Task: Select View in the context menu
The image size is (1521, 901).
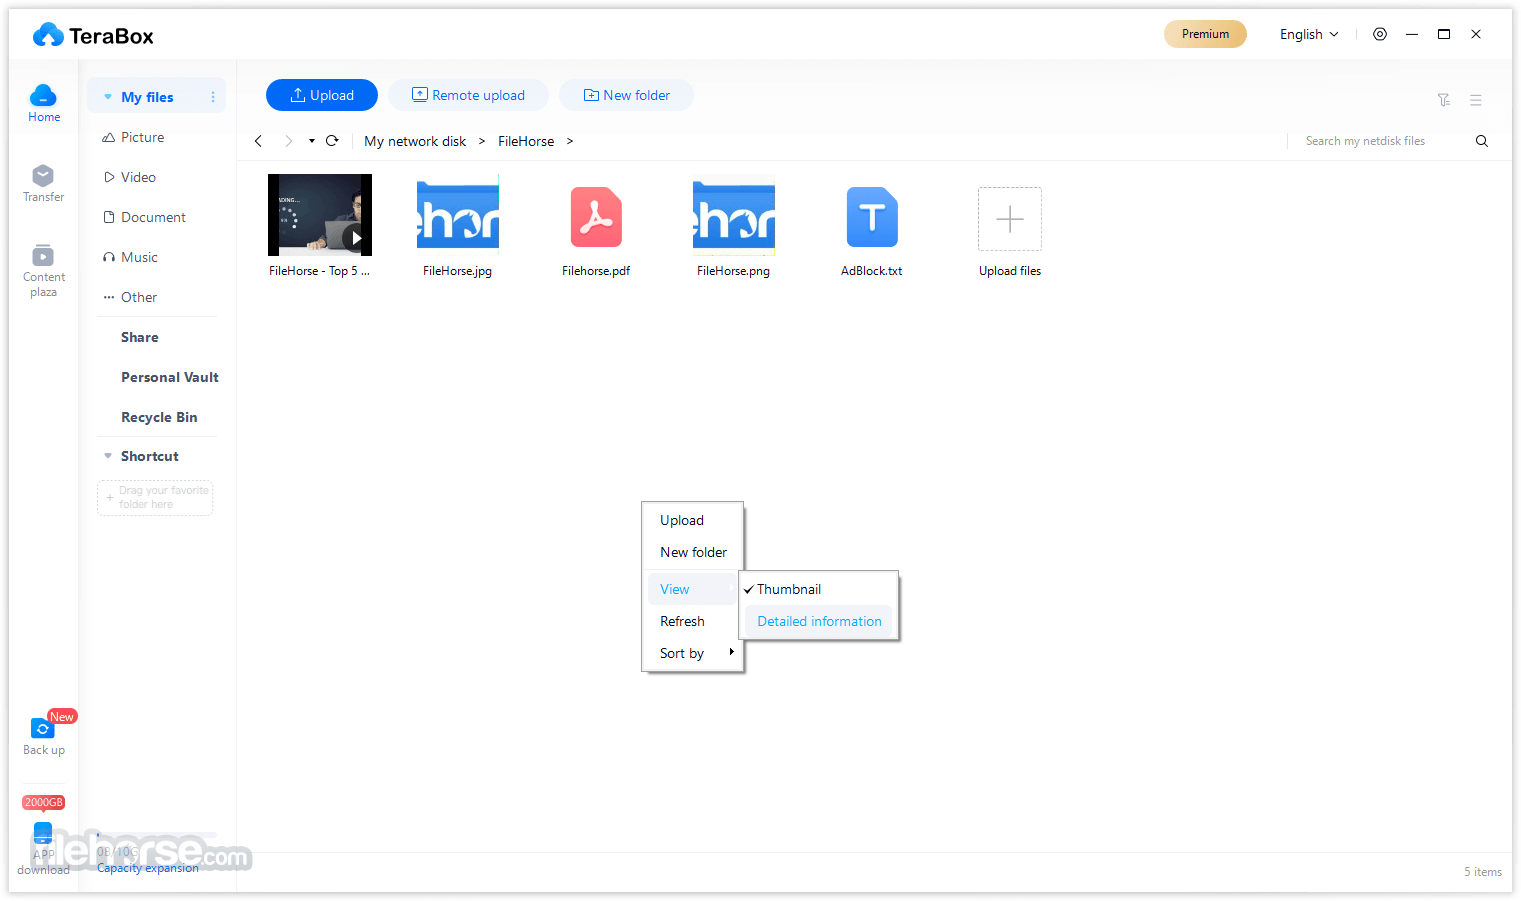Action: [x=692, y=589]
